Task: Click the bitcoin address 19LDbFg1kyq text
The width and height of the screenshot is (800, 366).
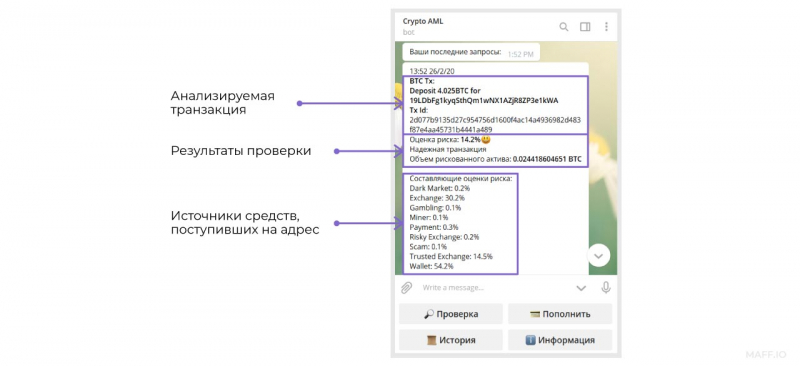Action: point(484,101)
